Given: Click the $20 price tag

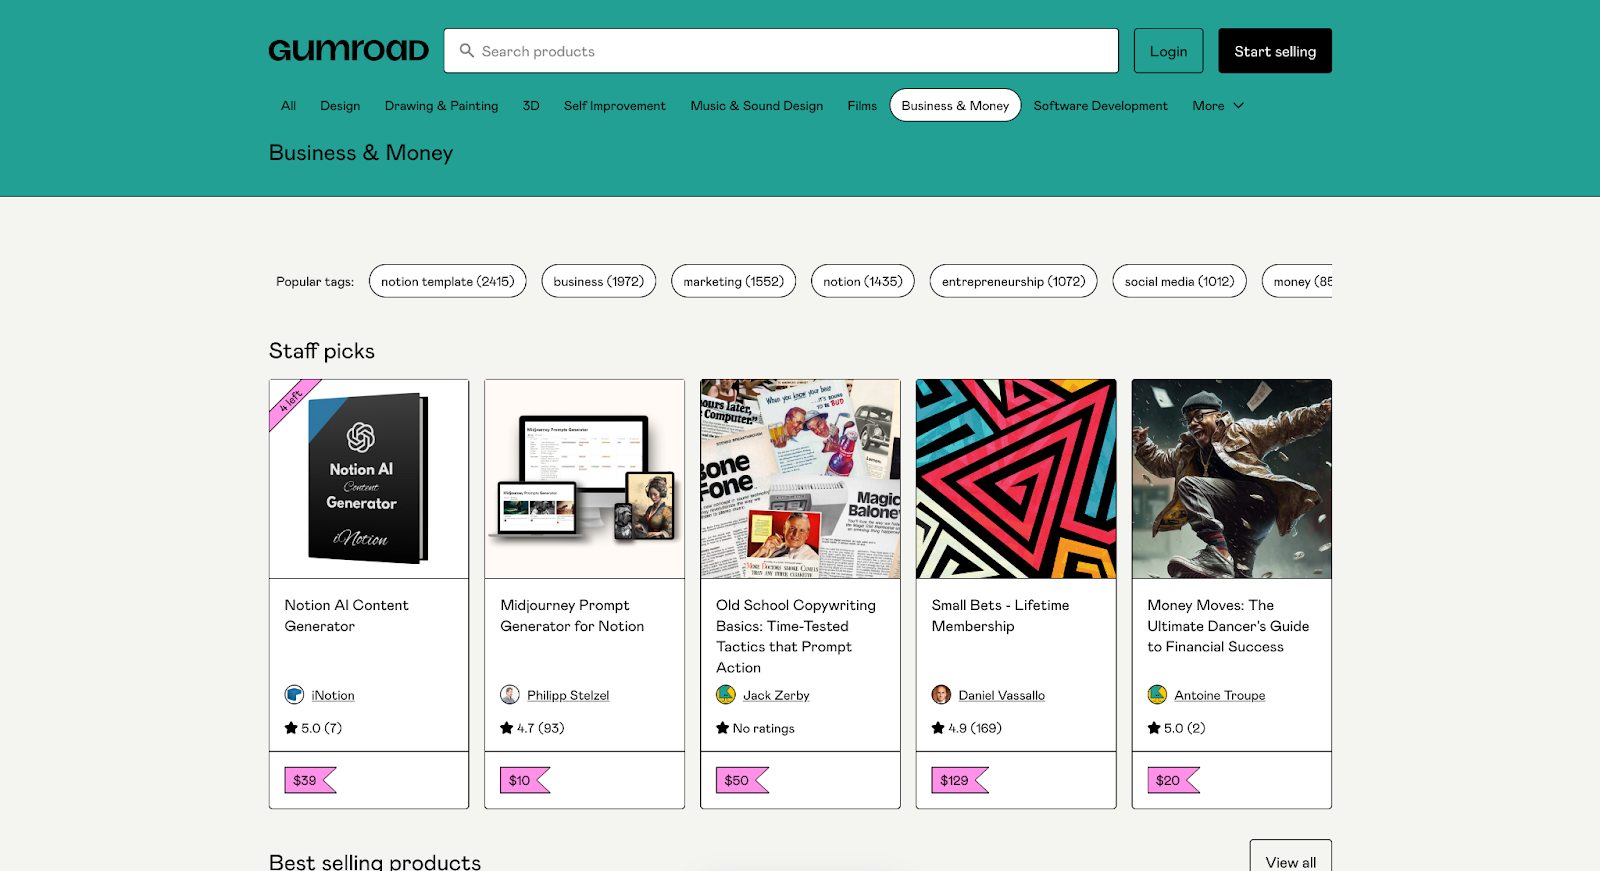Looking at the screenshot, I should pos(1173,780).
